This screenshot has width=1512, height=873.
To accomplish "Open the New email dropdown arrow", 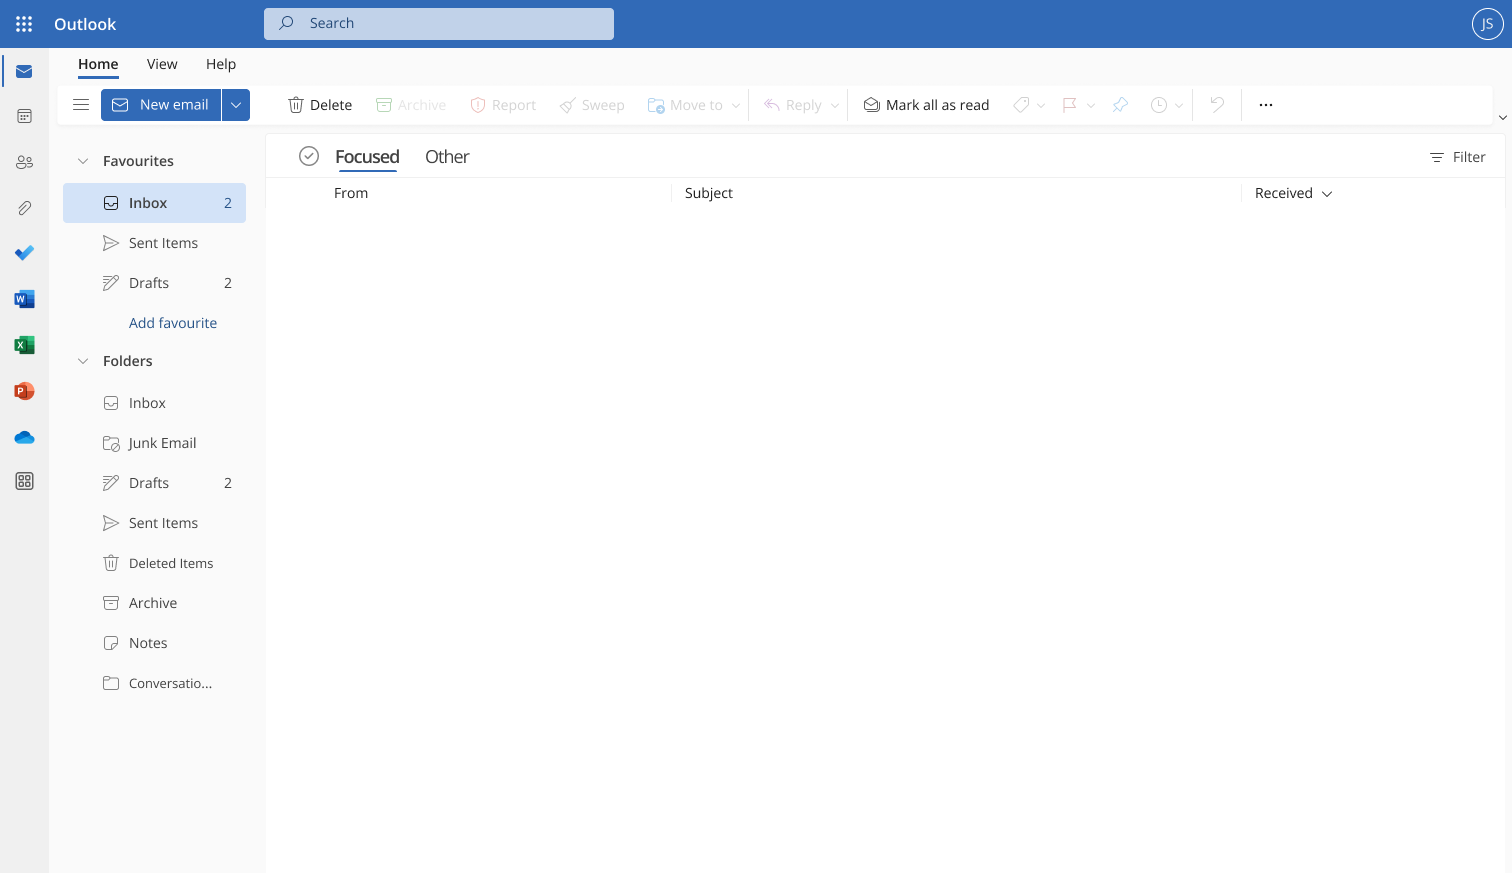I will click(x=236, y=105).
